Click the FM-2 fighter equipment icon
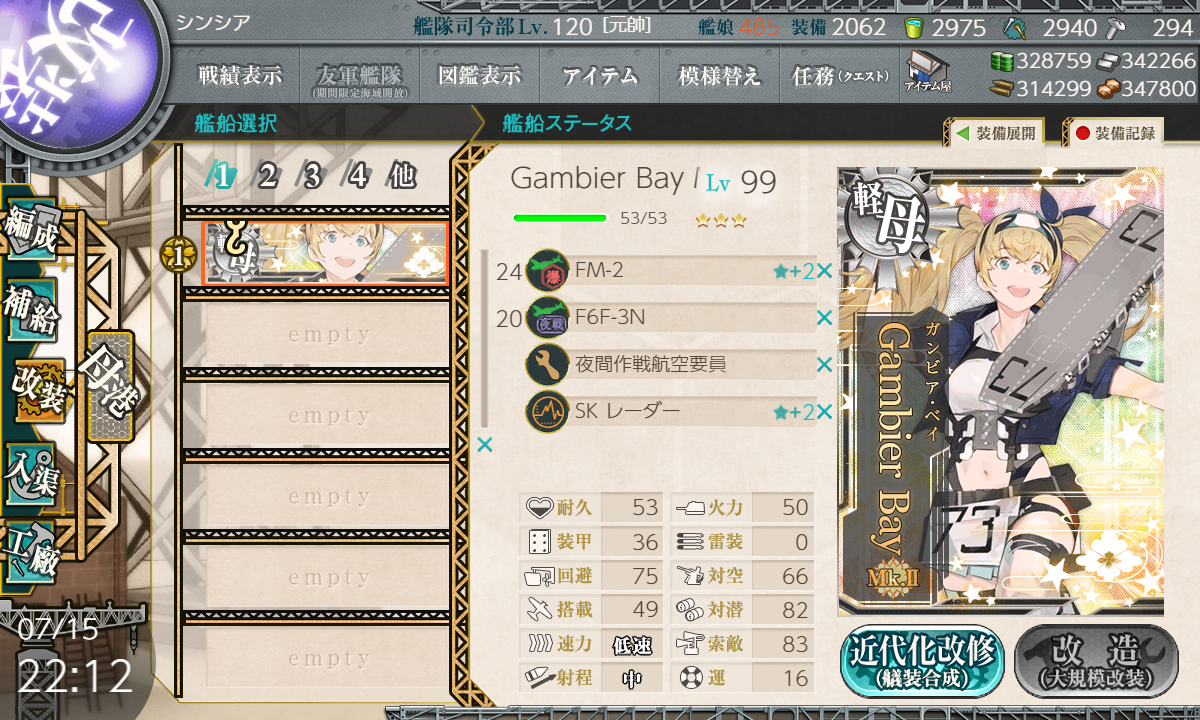 (547, 270)
